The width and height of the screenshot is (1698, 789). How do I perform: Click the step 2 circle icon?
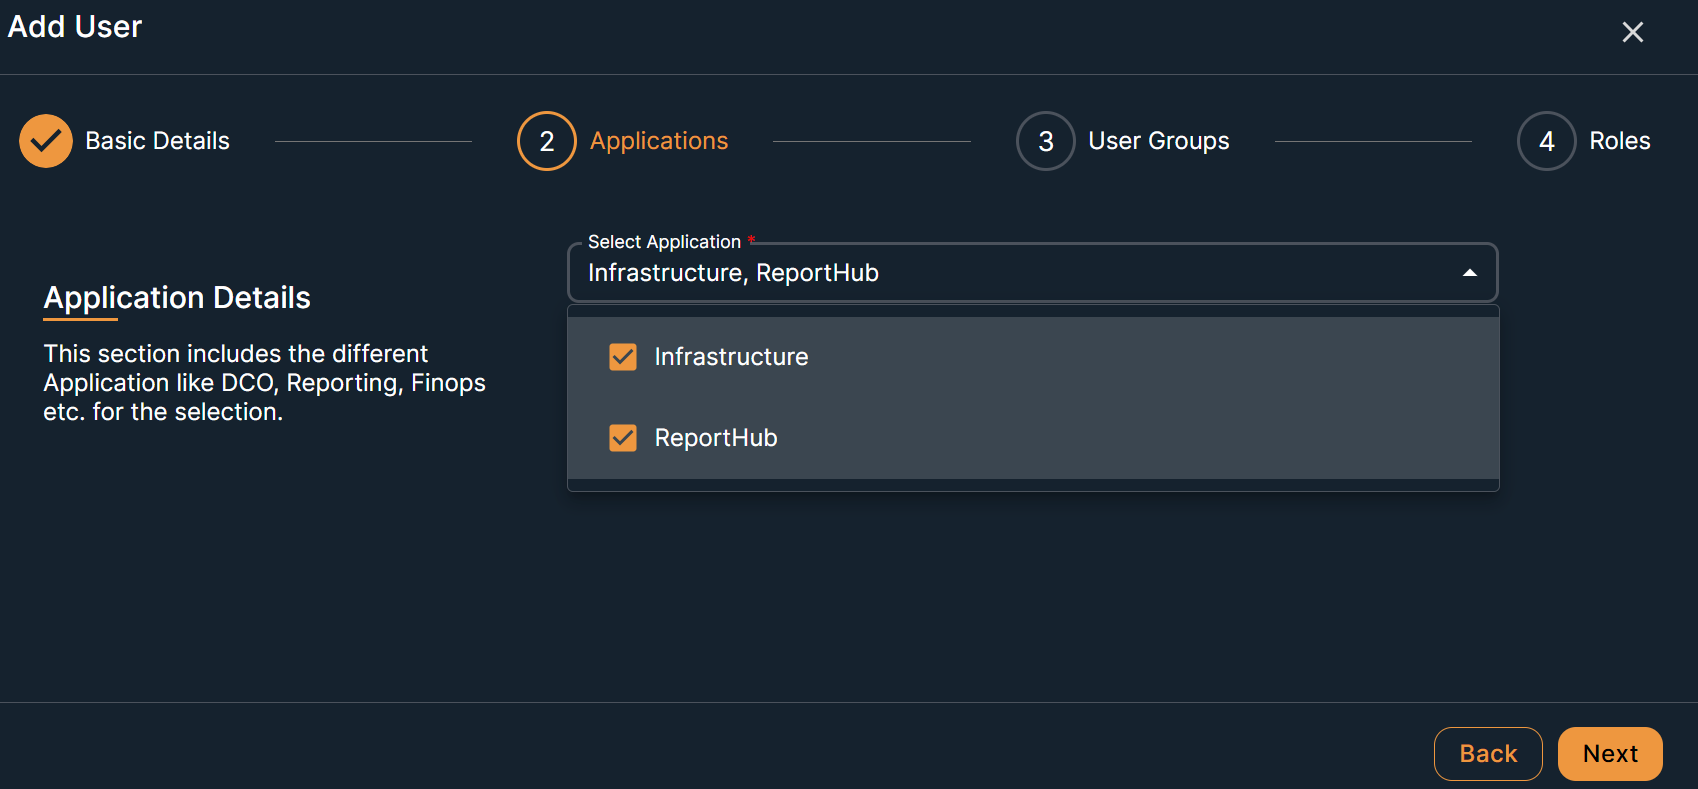click(x=546, y=141)
